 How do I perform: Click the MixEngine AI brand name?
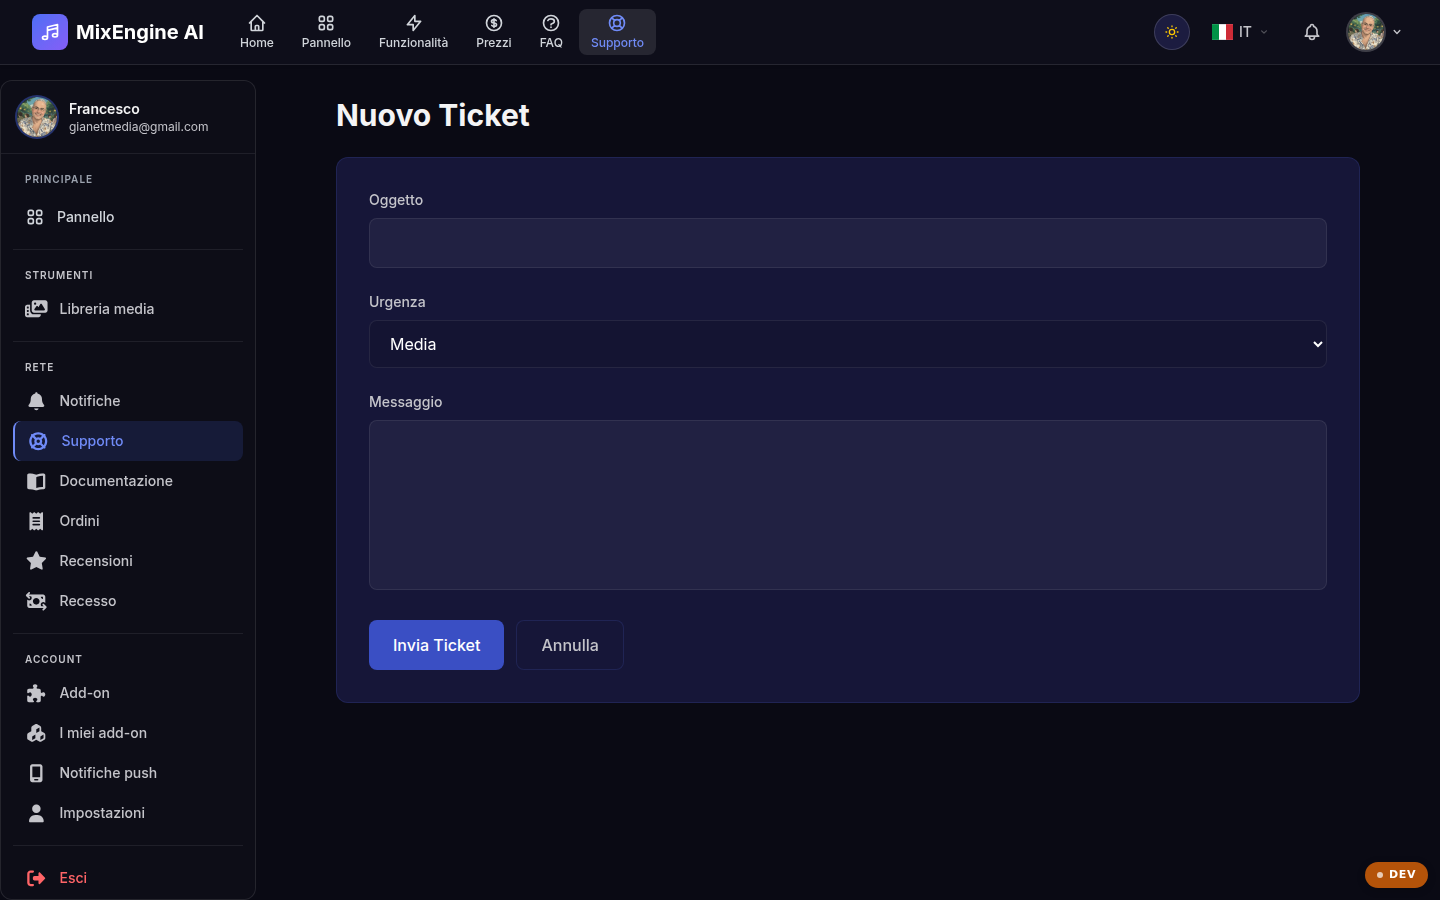pos(140,32)
